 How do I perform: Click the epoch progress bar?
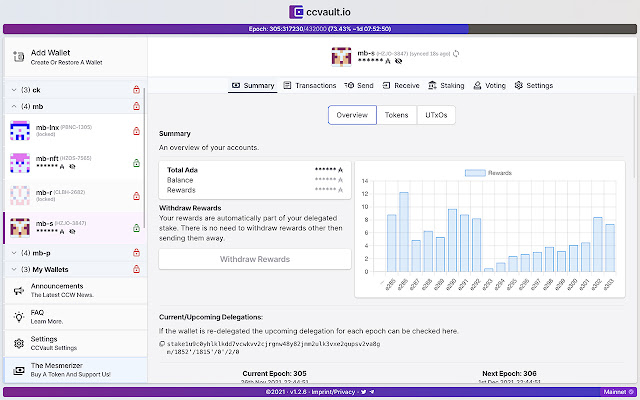pyautogui.click(x=320, y=29)
